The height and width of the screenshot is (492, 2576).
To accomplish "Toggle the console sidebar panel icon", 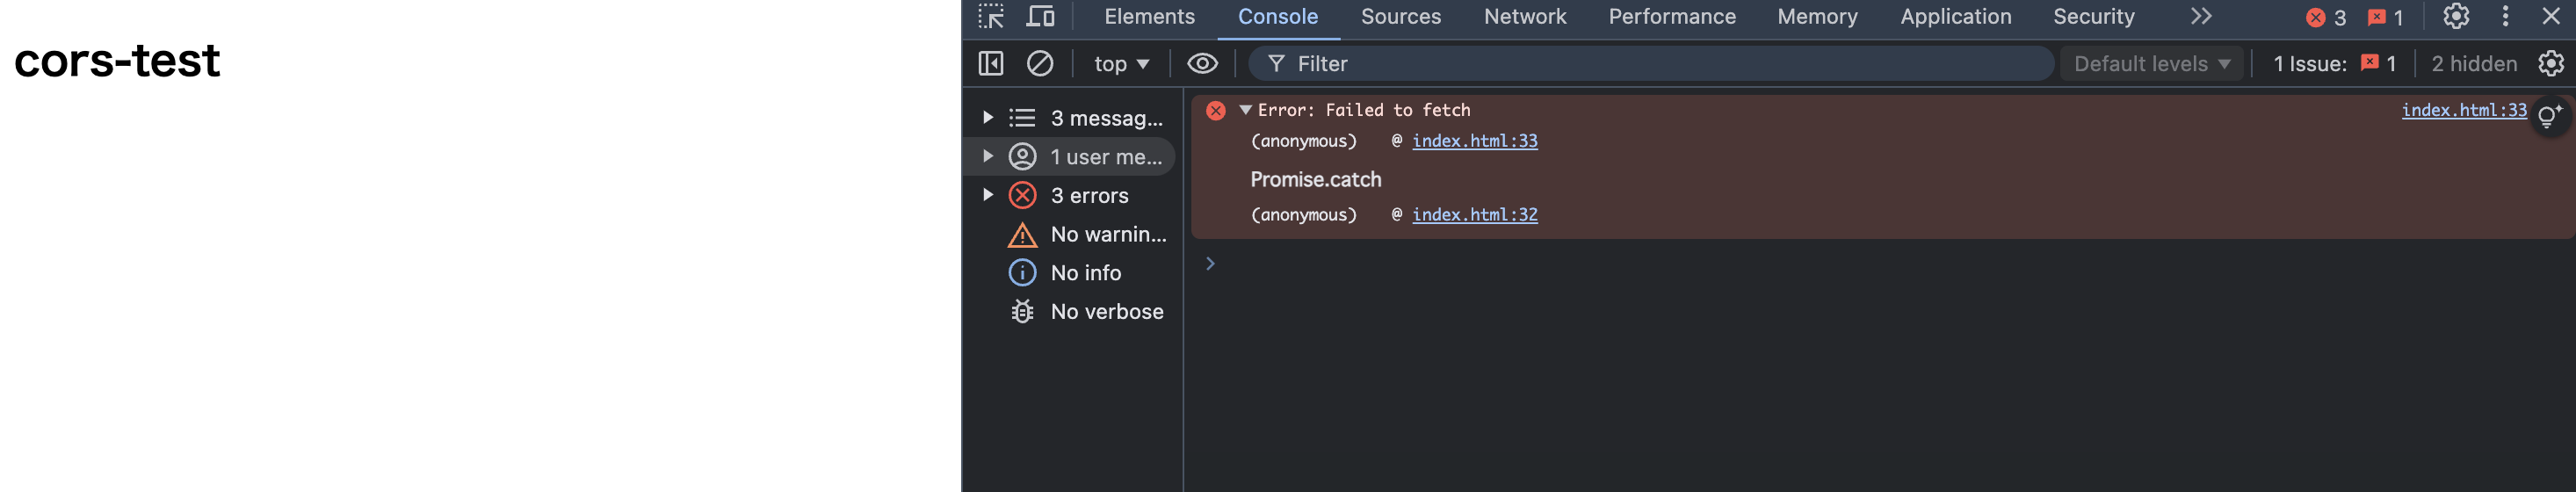I will click(x=990, y=64).
